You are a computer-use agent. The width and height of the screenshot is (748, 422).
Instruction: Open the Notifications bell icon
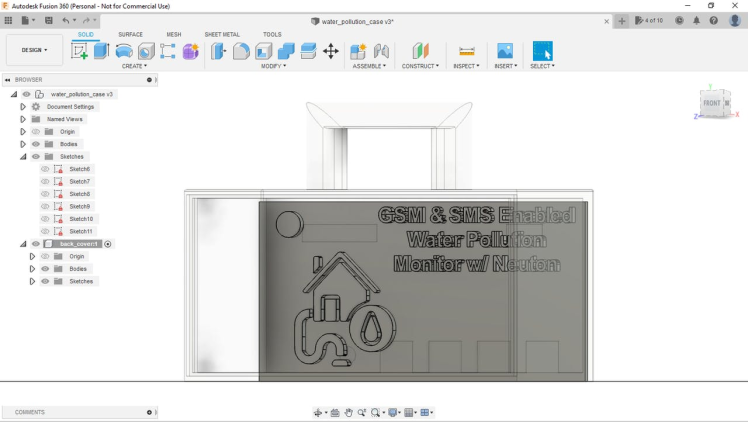(696, 21)
